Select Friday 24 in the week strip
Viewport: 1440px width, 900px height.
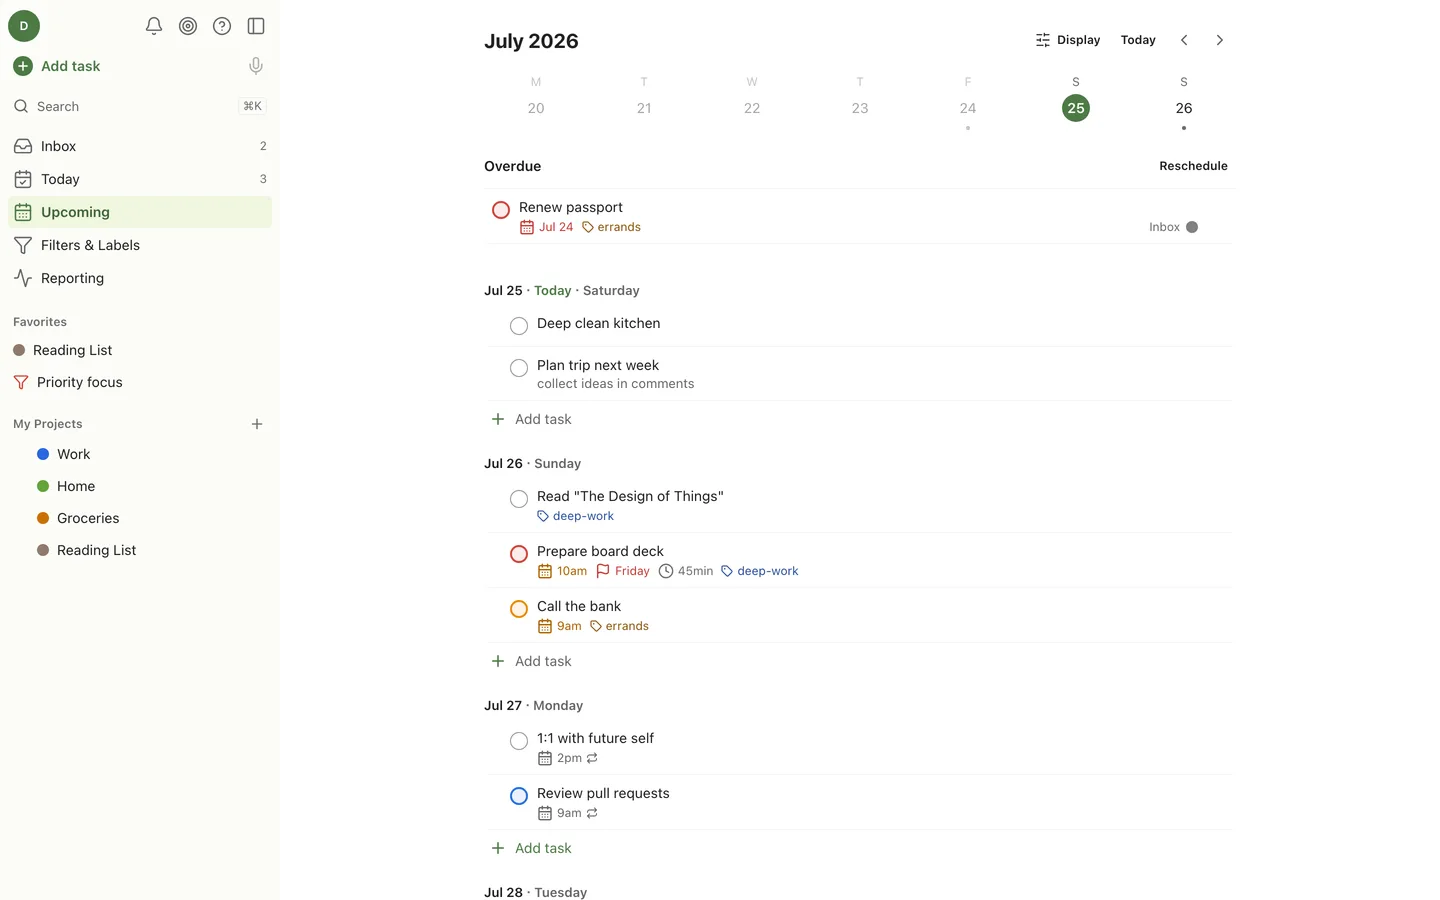tap(968, 106)
